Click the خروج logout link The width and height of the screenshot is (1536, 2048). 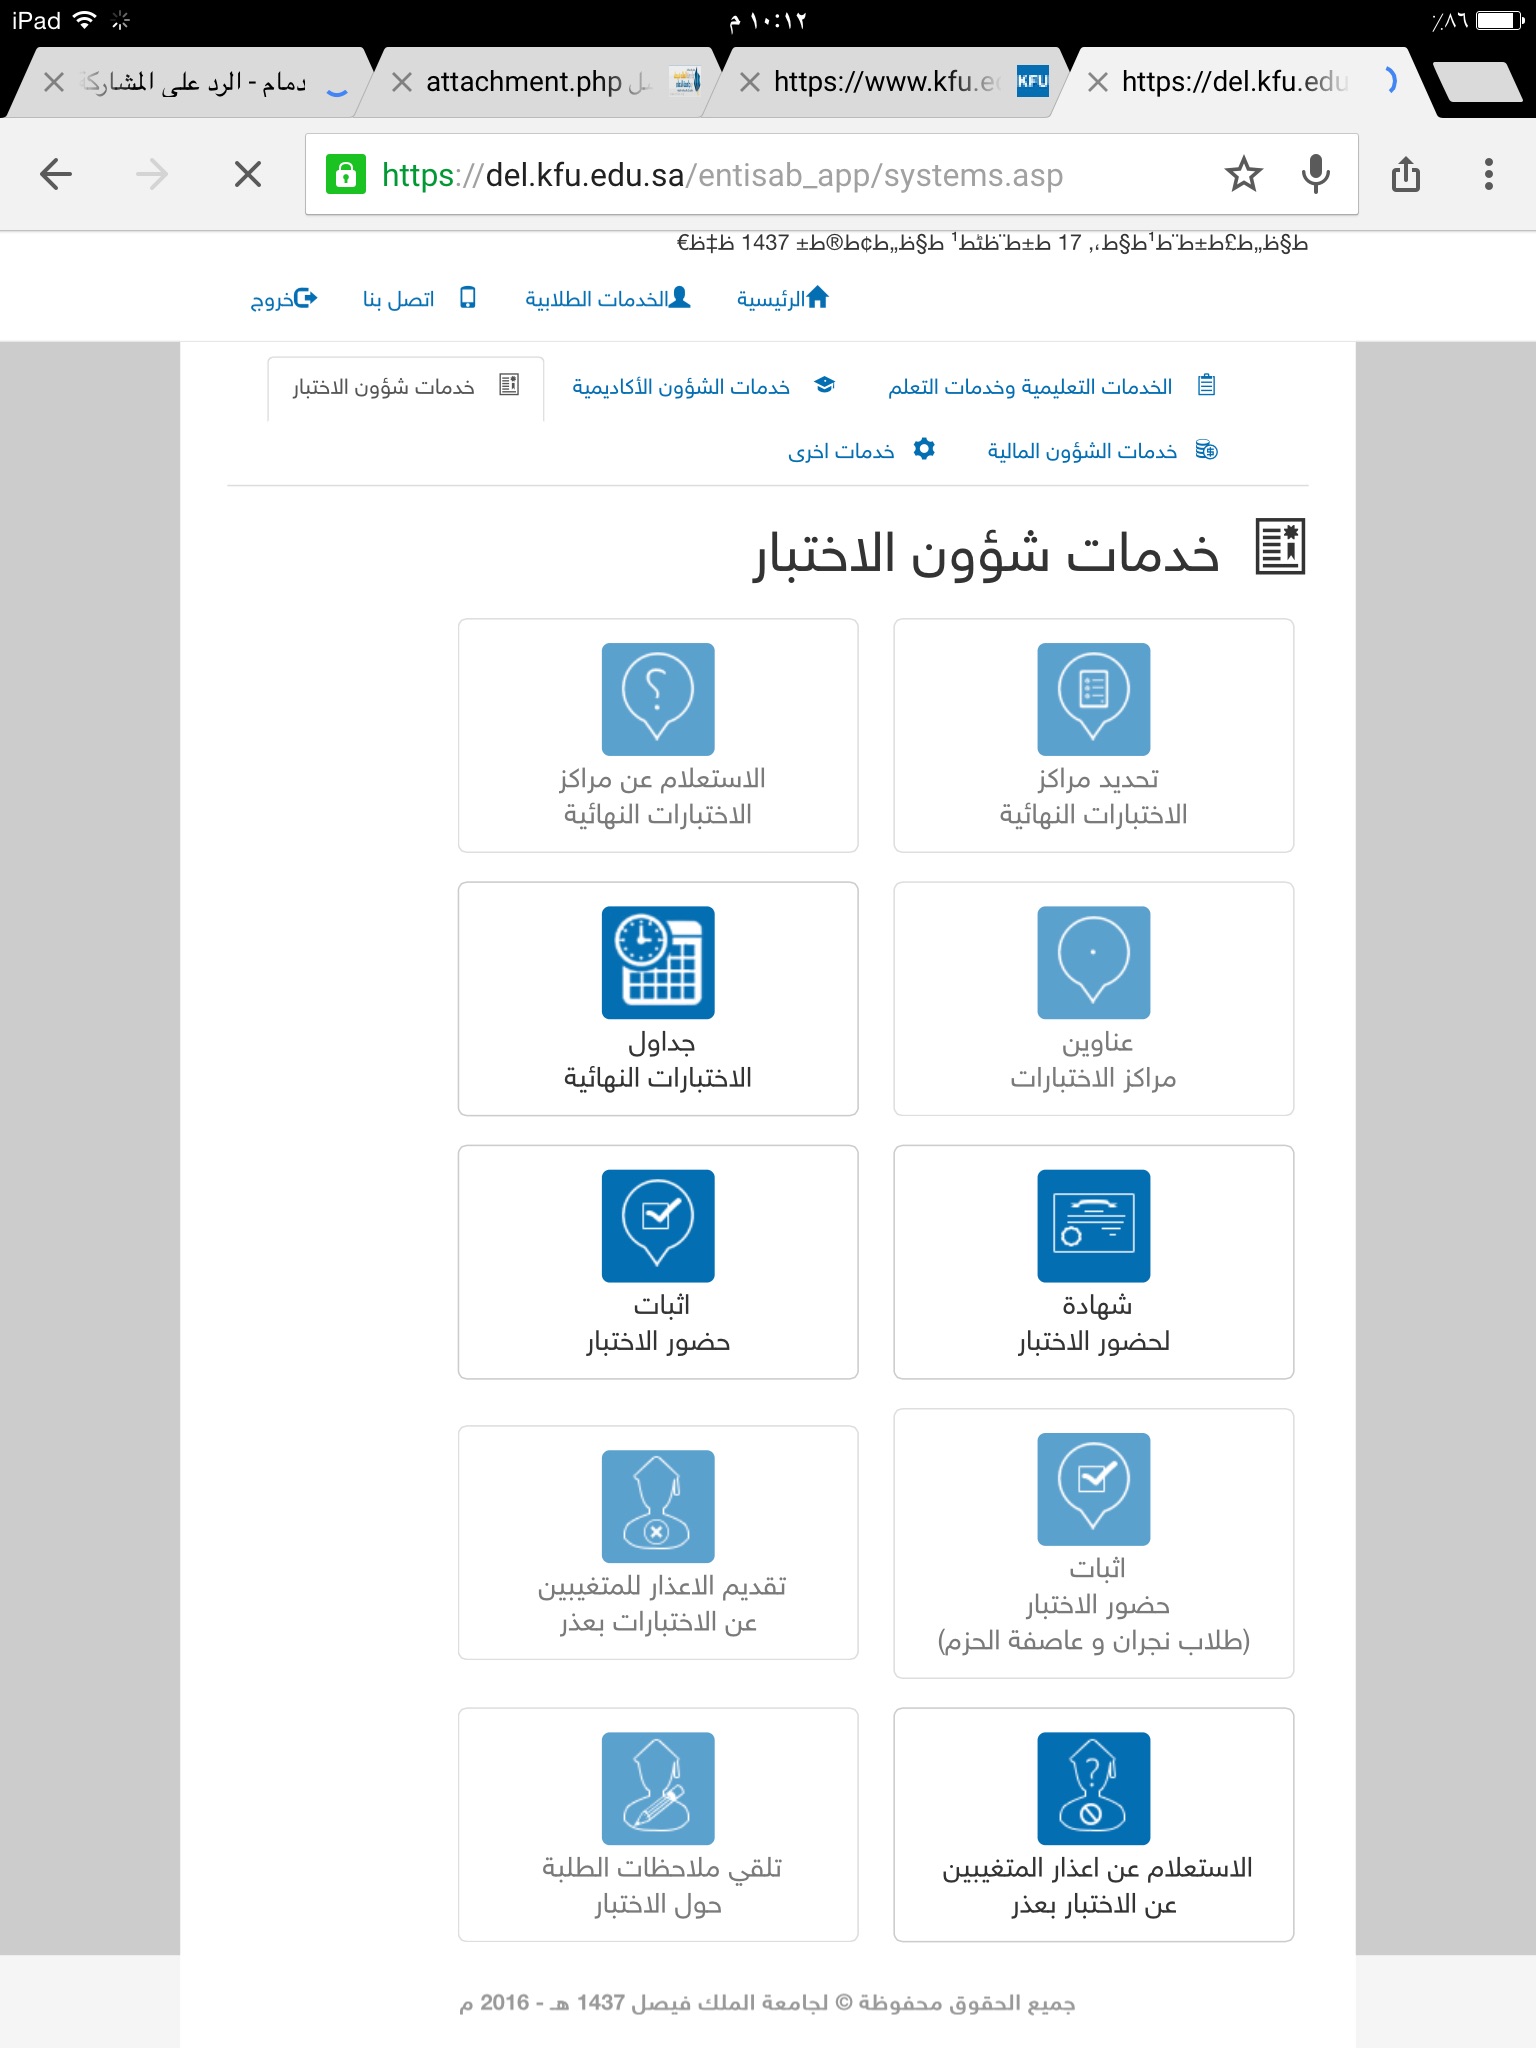(x=284, y=298)
